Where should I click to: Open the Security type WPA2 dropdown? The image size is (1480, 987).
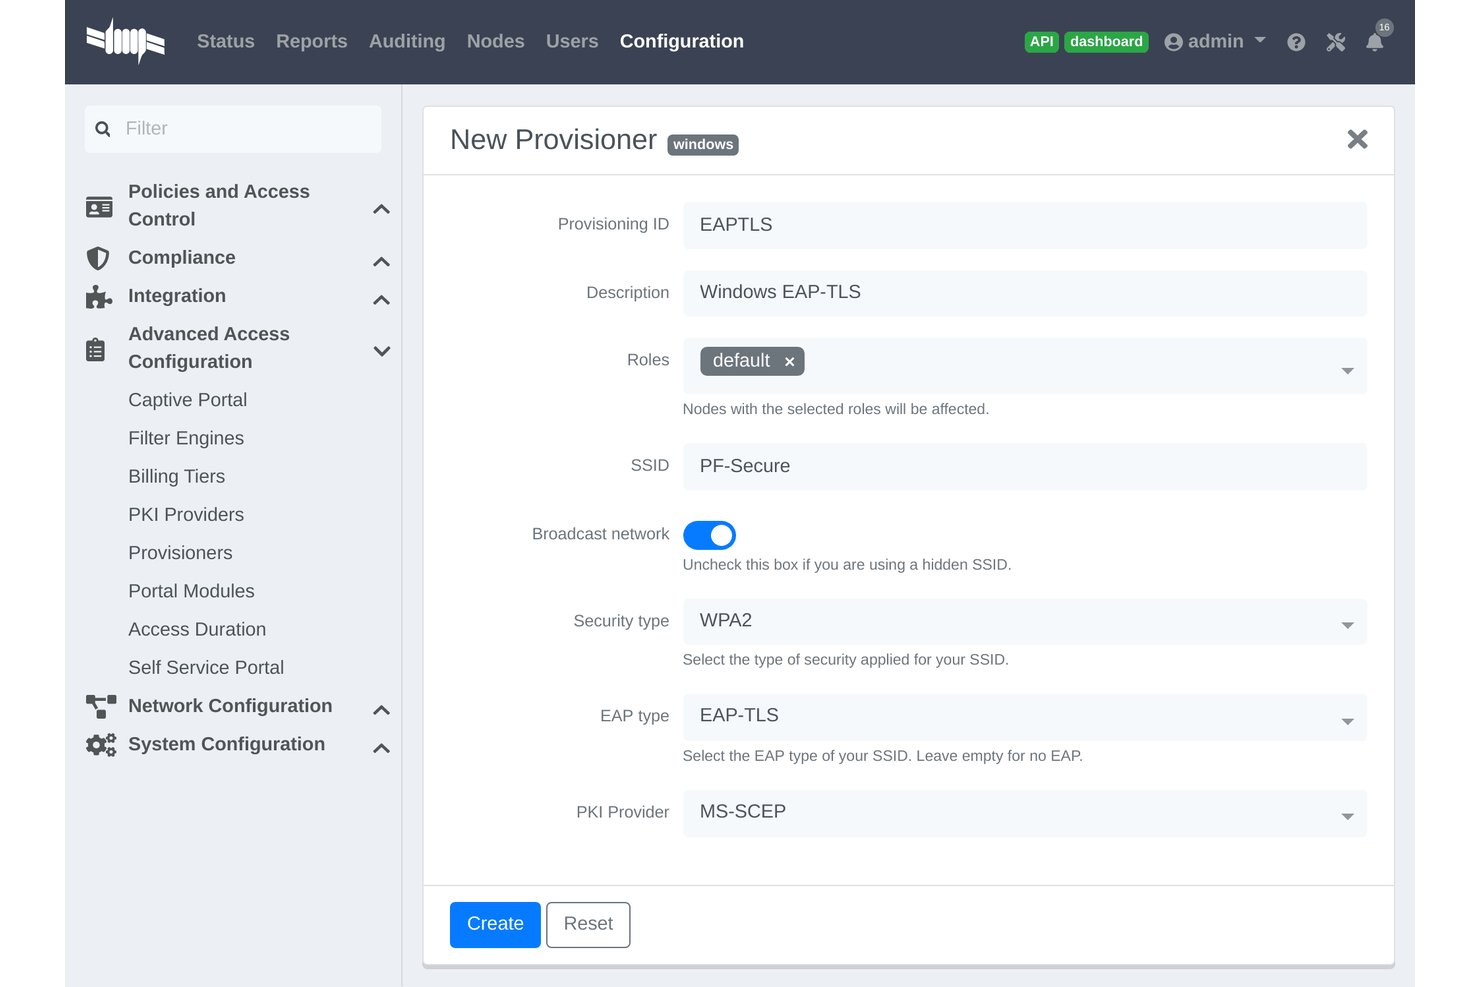tap(1025, 621)
